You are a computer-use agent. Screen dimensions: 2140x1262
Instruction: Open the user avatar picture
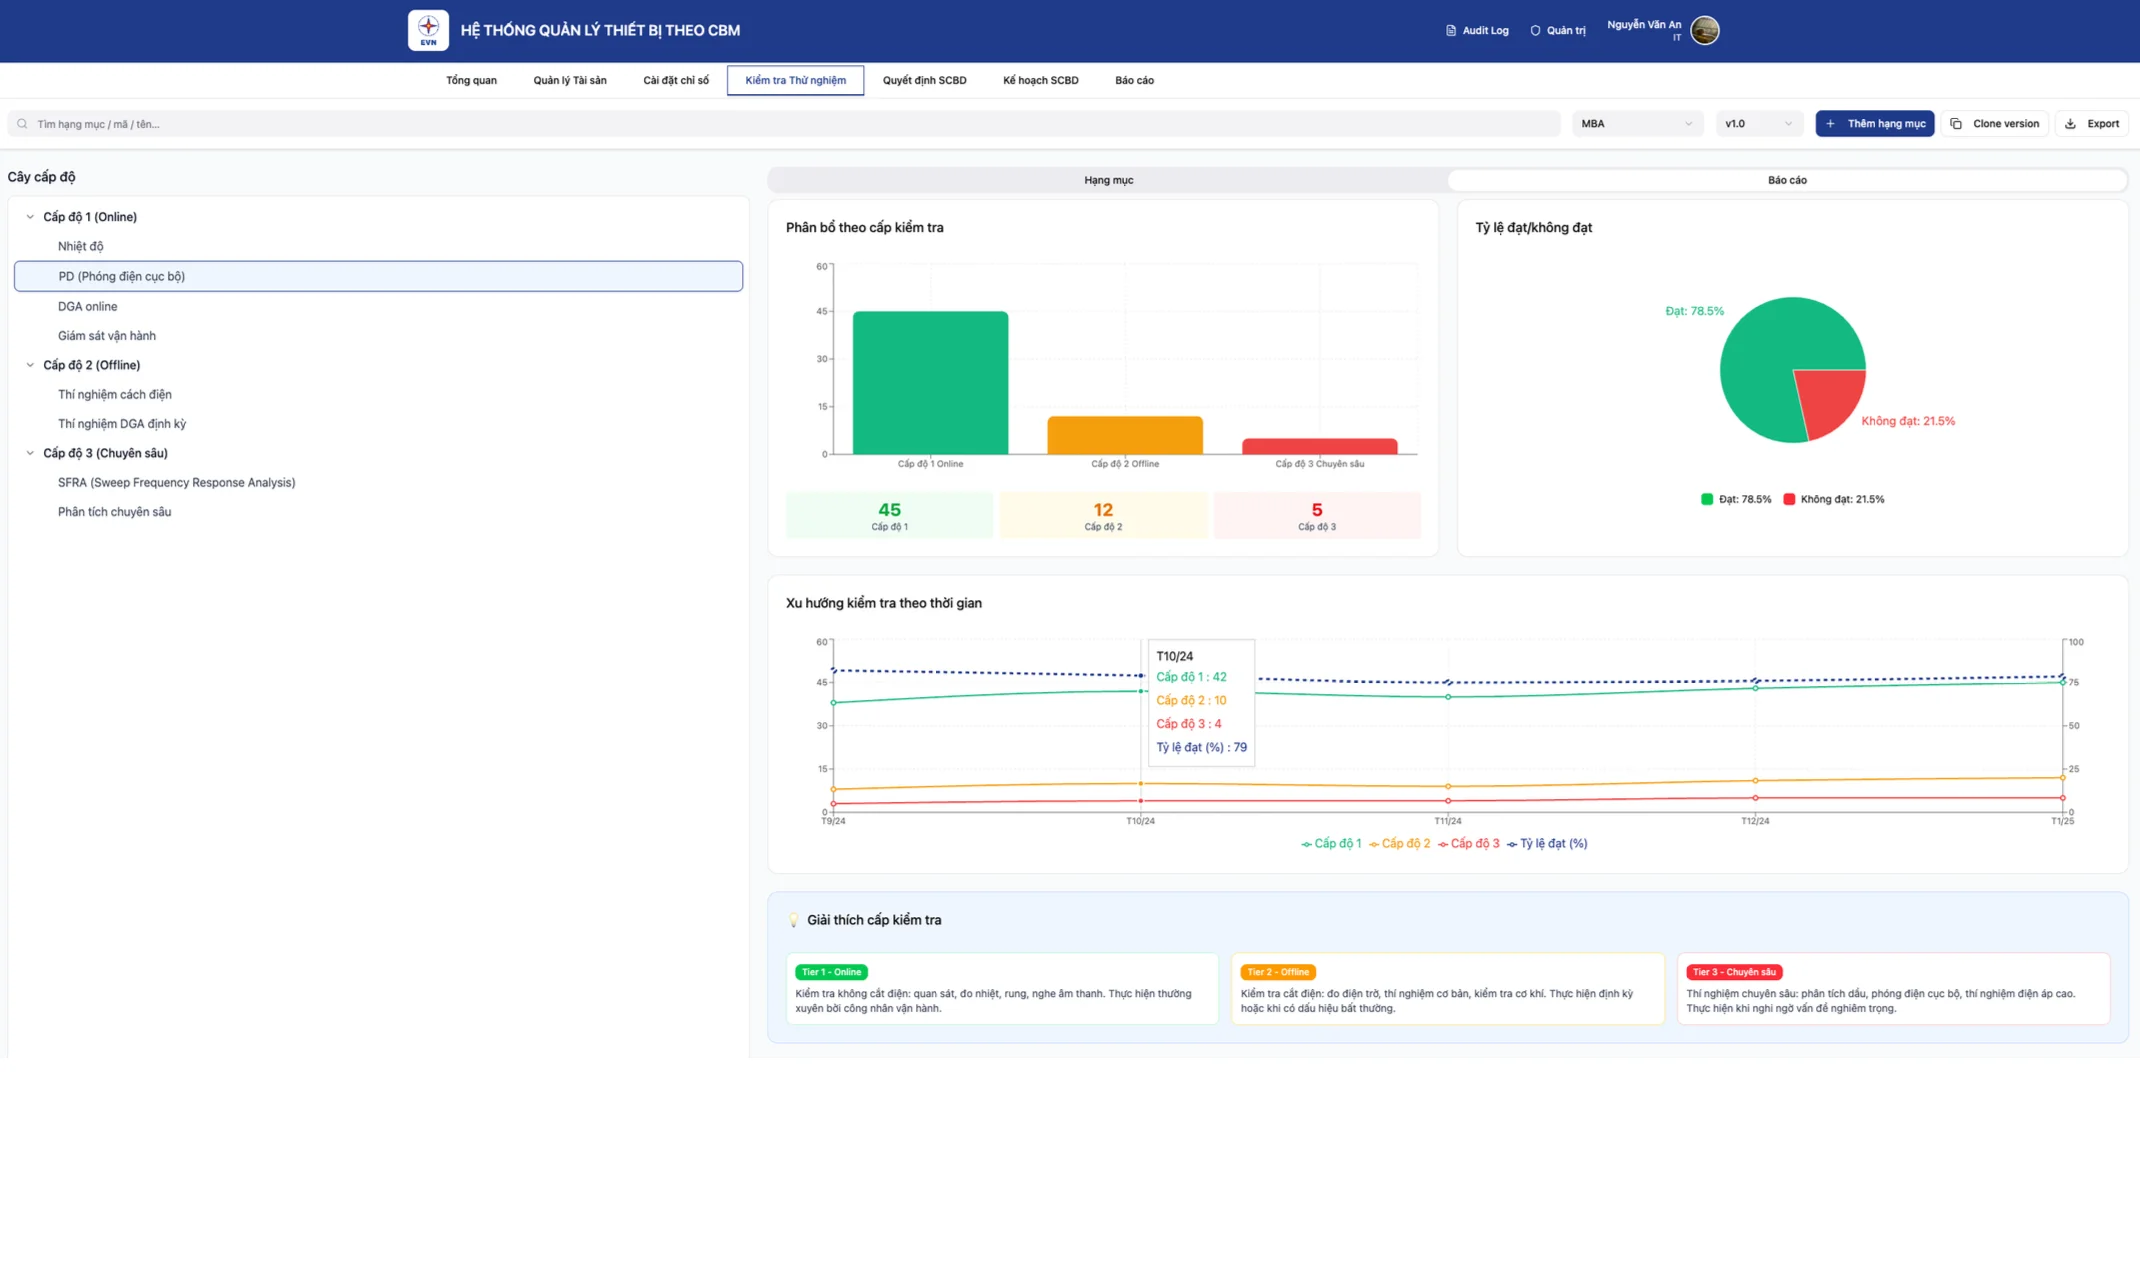(x=1704, y=30)
